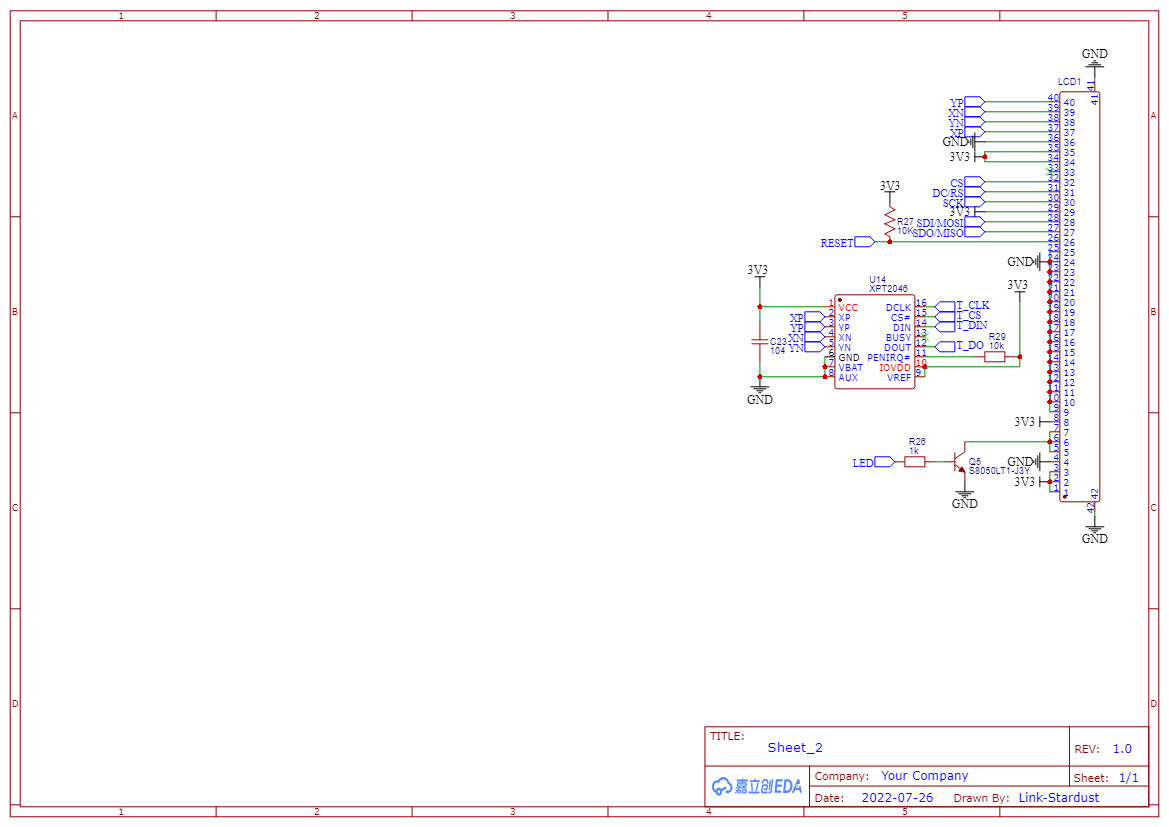
Task: Click the 3V3 symbol on LCD1 pin 29
Action: point(965,213)
